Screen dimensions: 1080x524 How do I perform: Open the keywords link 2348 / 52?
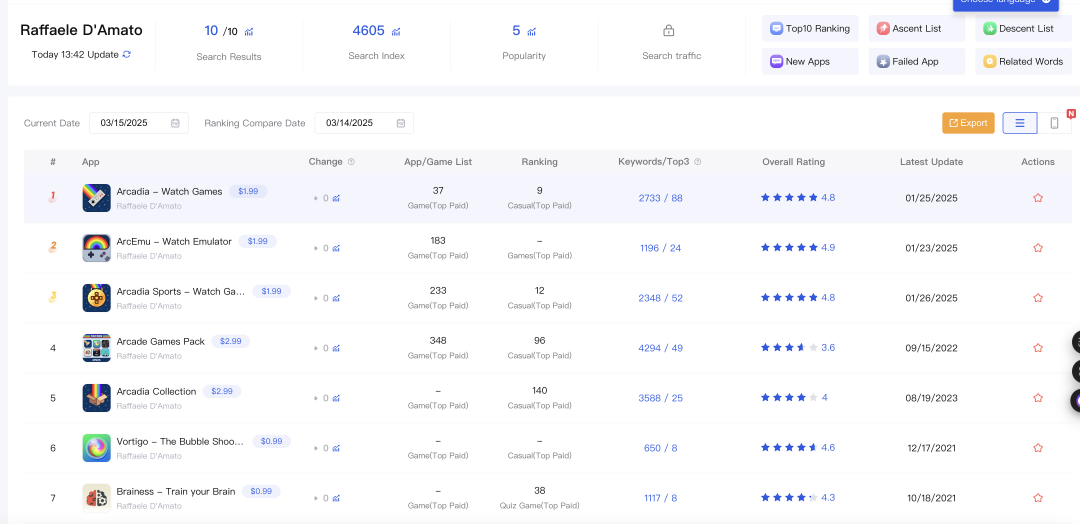661,298
